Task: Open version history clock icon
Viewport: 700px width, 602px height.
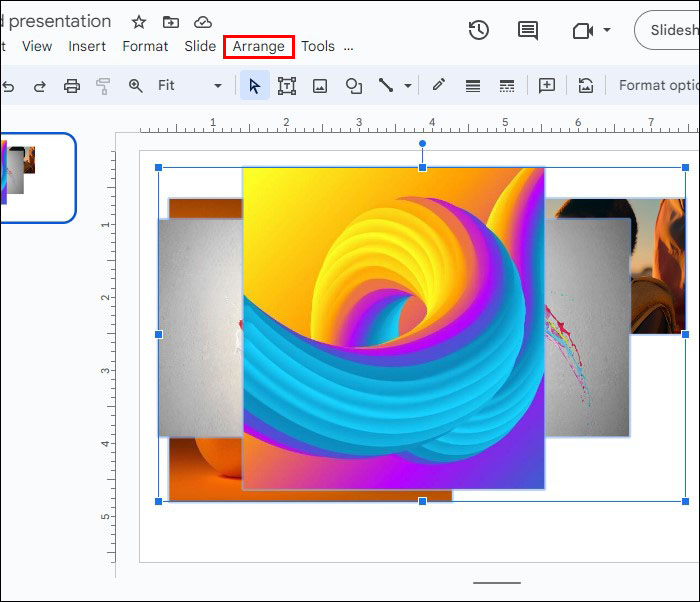Action: (479, 30)
